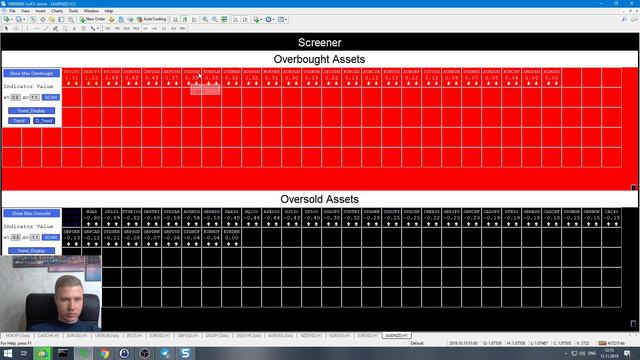Tile chart windows icon
The height and width of the screenshot is (360, 640).
[x=224, y=19]
